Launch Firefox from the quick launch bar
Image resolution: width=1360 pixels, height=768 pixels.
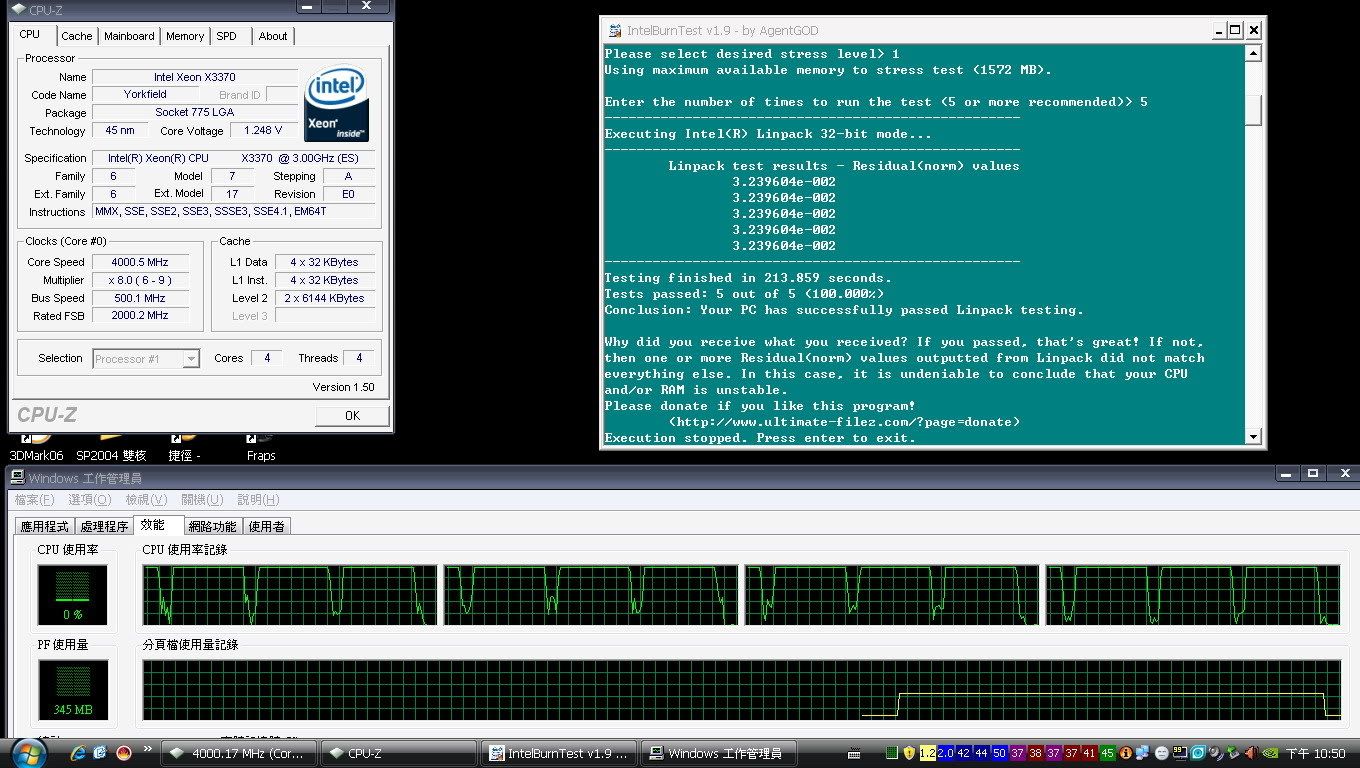tap(123, 753)
